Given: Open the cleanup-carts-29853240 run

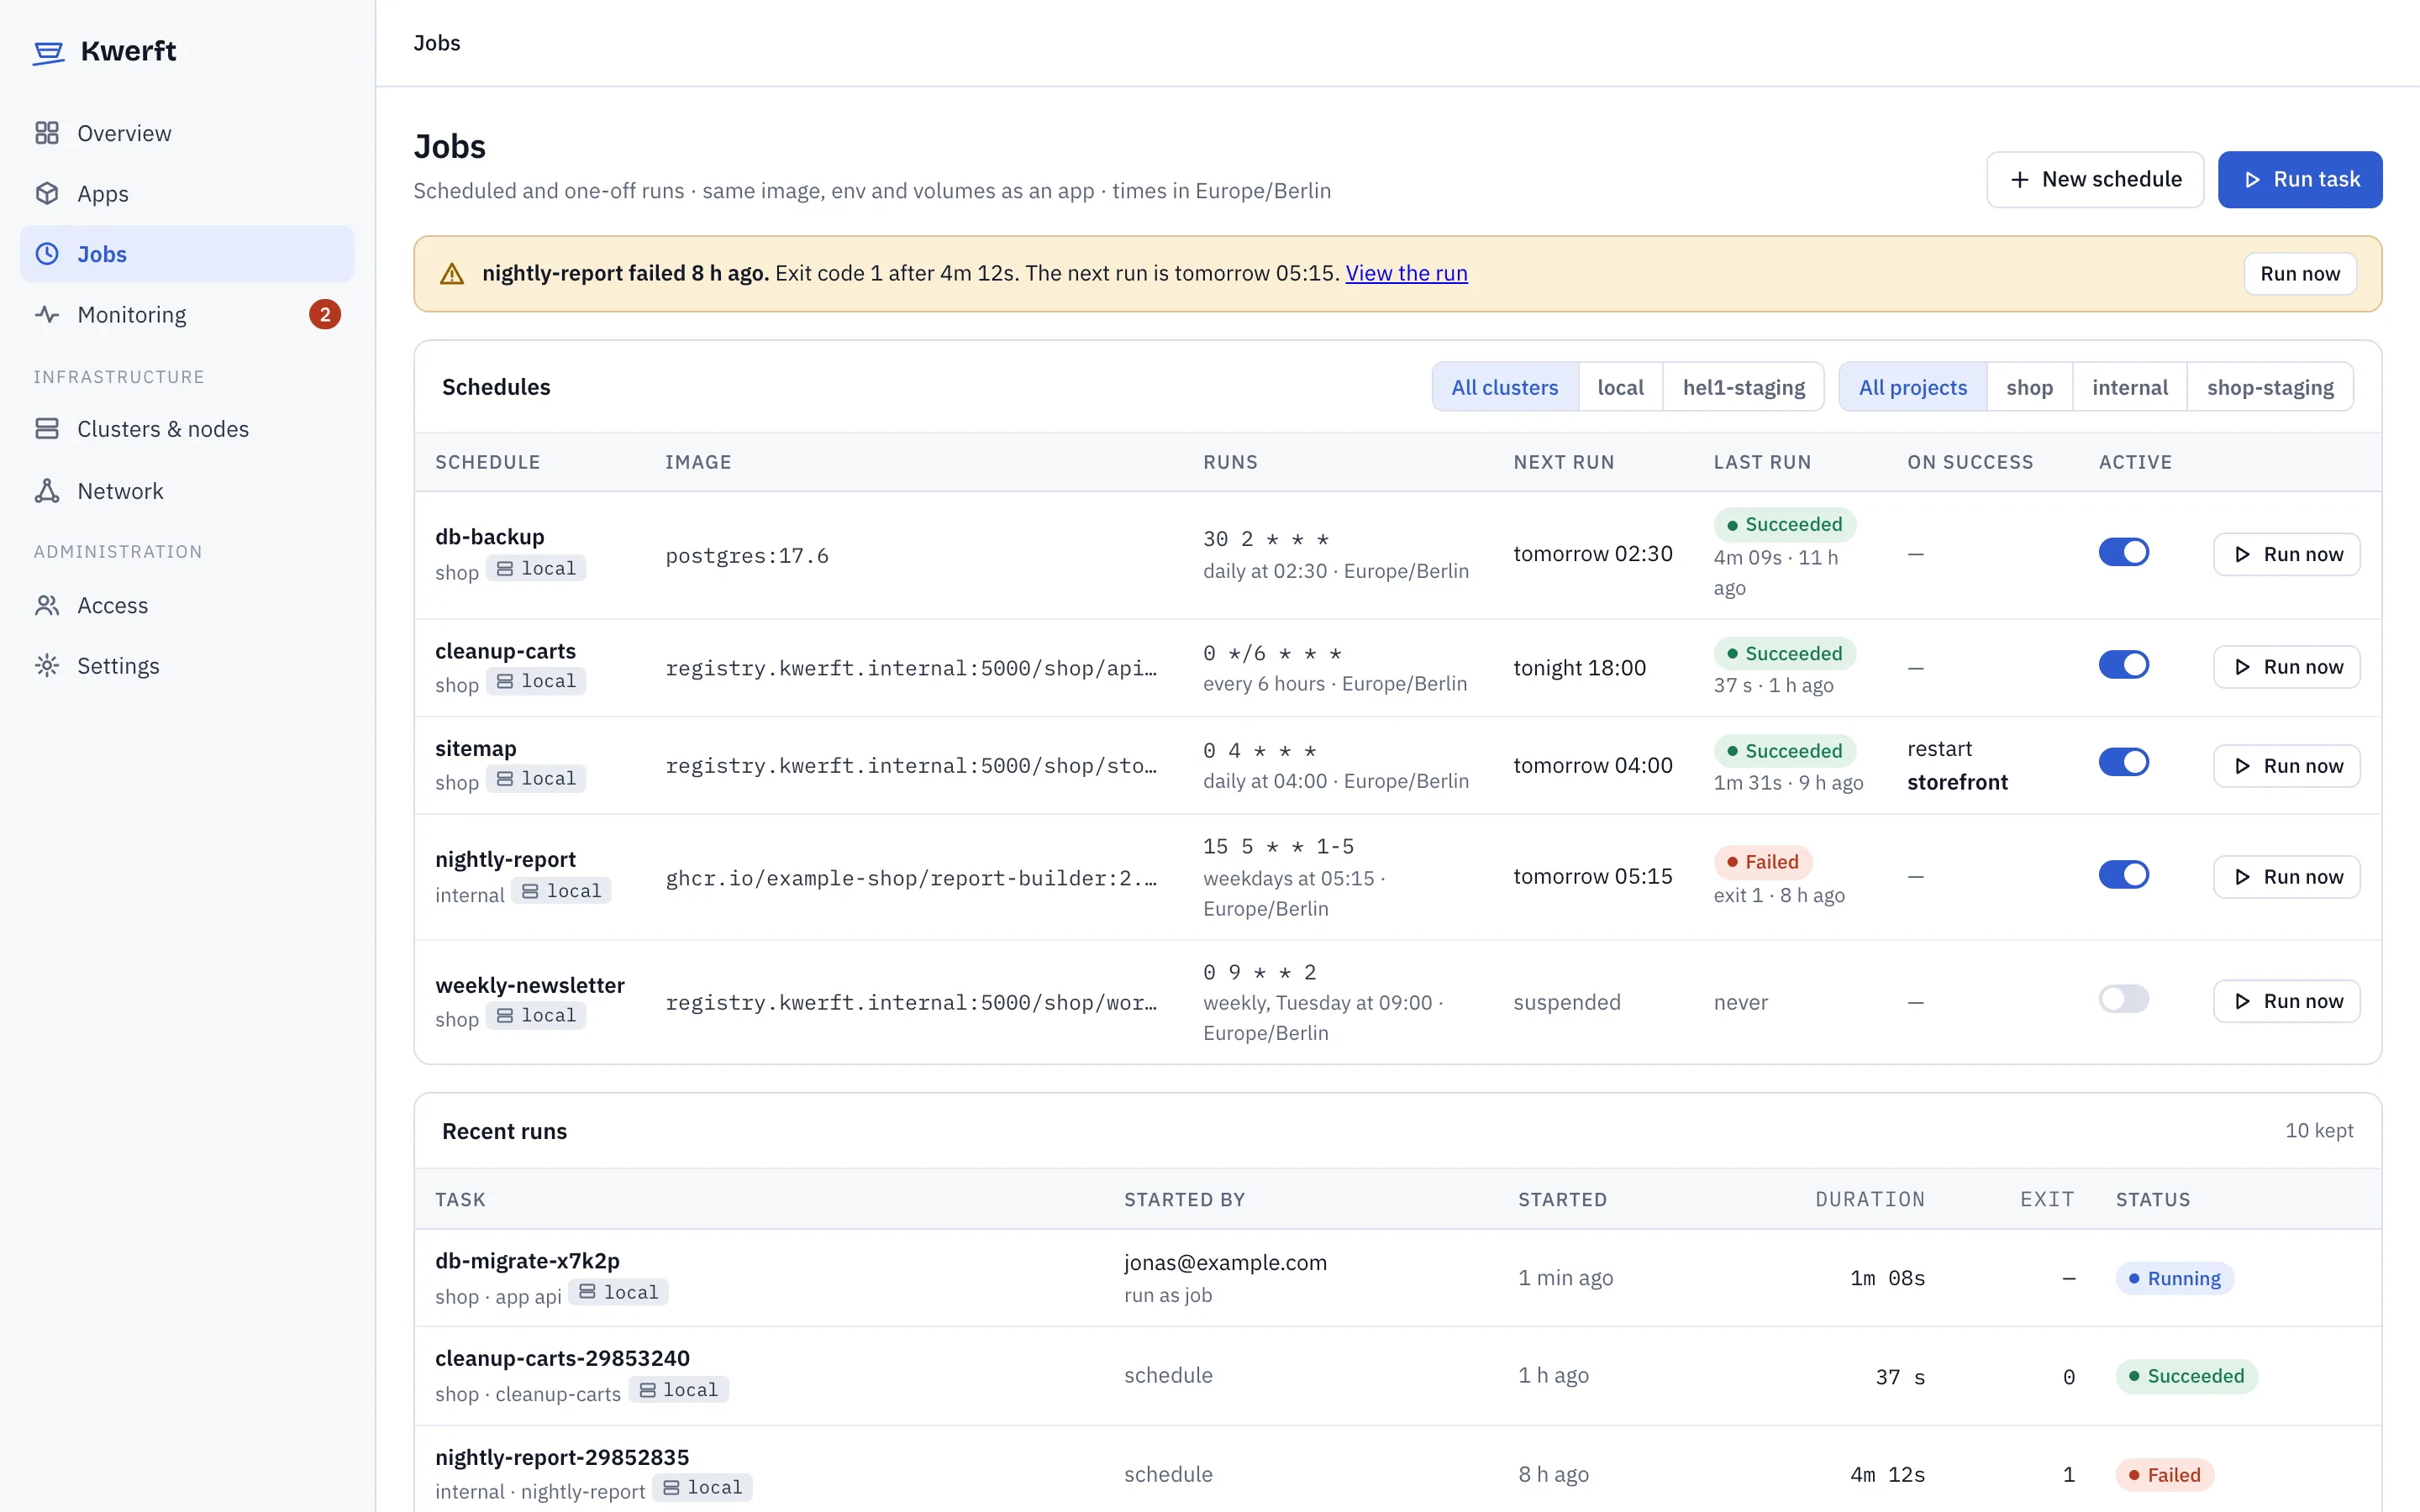Looking at the screenshot, I should pyautogui.click(x=562, y=1358).
